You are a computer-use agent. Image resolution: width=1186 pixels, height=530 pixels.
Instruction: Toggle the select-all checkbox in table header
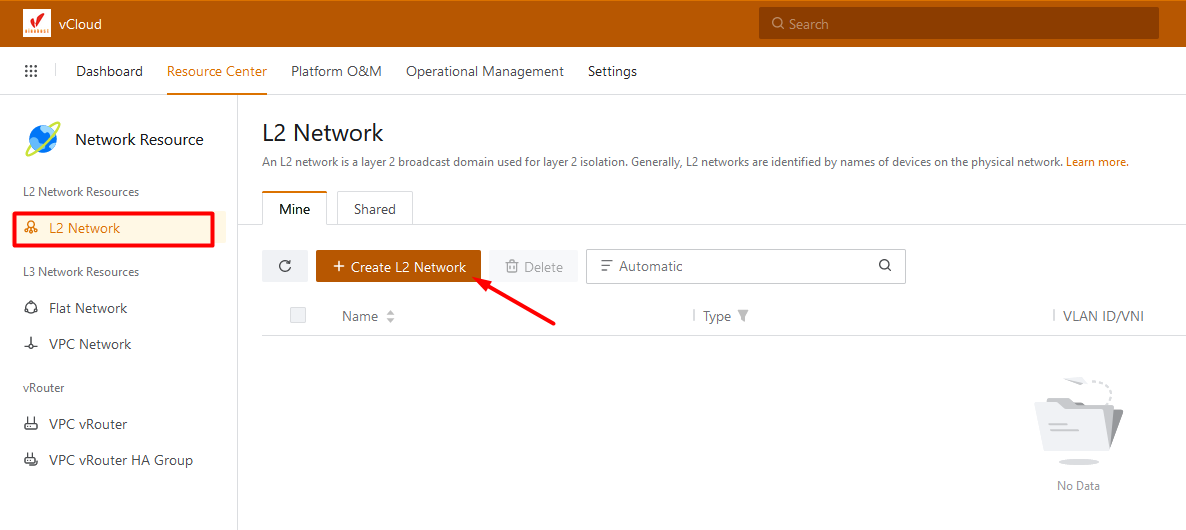pos(298,315)
